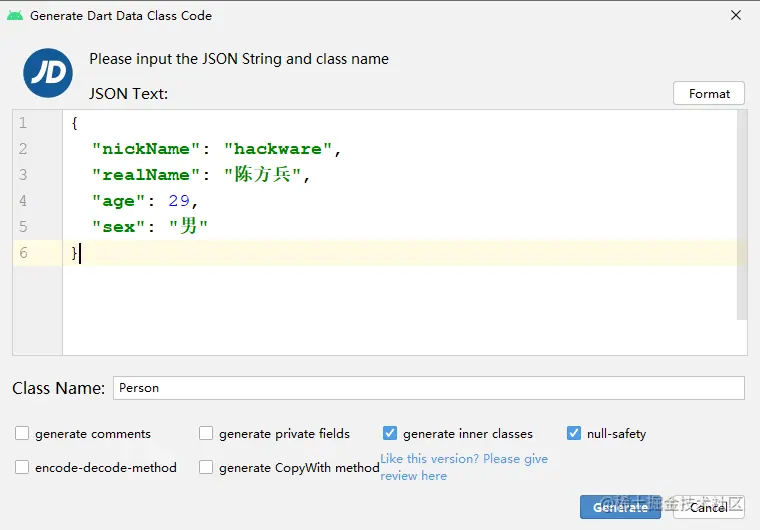The height and width of the screenshot is (530, 760).
Task: Uncheck generate inner classes
Action: (390, 433)
